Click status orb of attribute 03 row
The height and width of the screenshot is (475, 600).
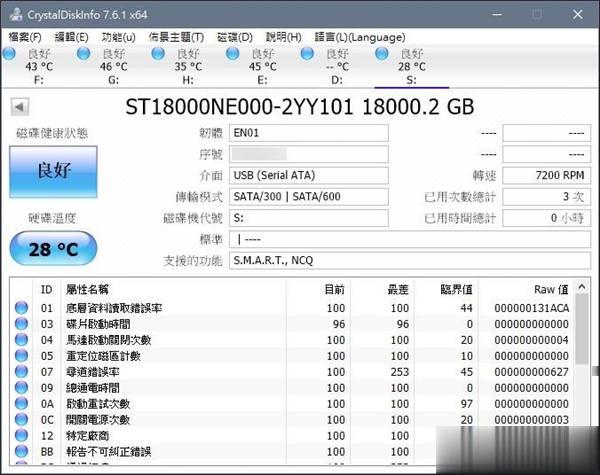[21, 324]
